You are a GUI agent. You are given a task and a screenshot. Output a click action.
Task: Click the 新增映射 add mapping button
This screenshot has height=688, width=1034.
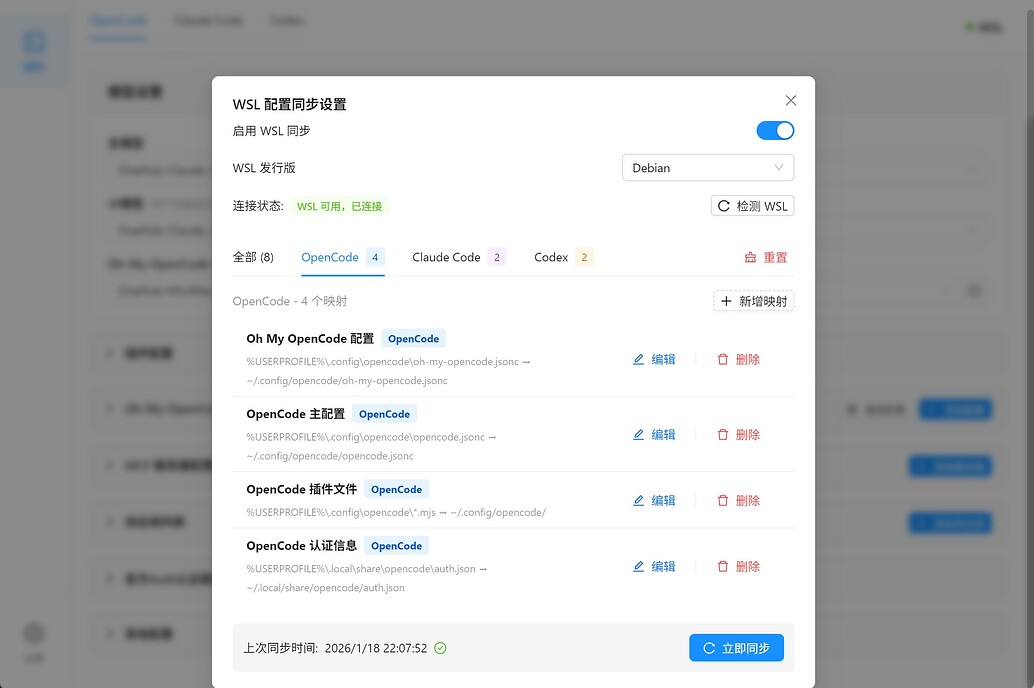[x=754, y=301]
